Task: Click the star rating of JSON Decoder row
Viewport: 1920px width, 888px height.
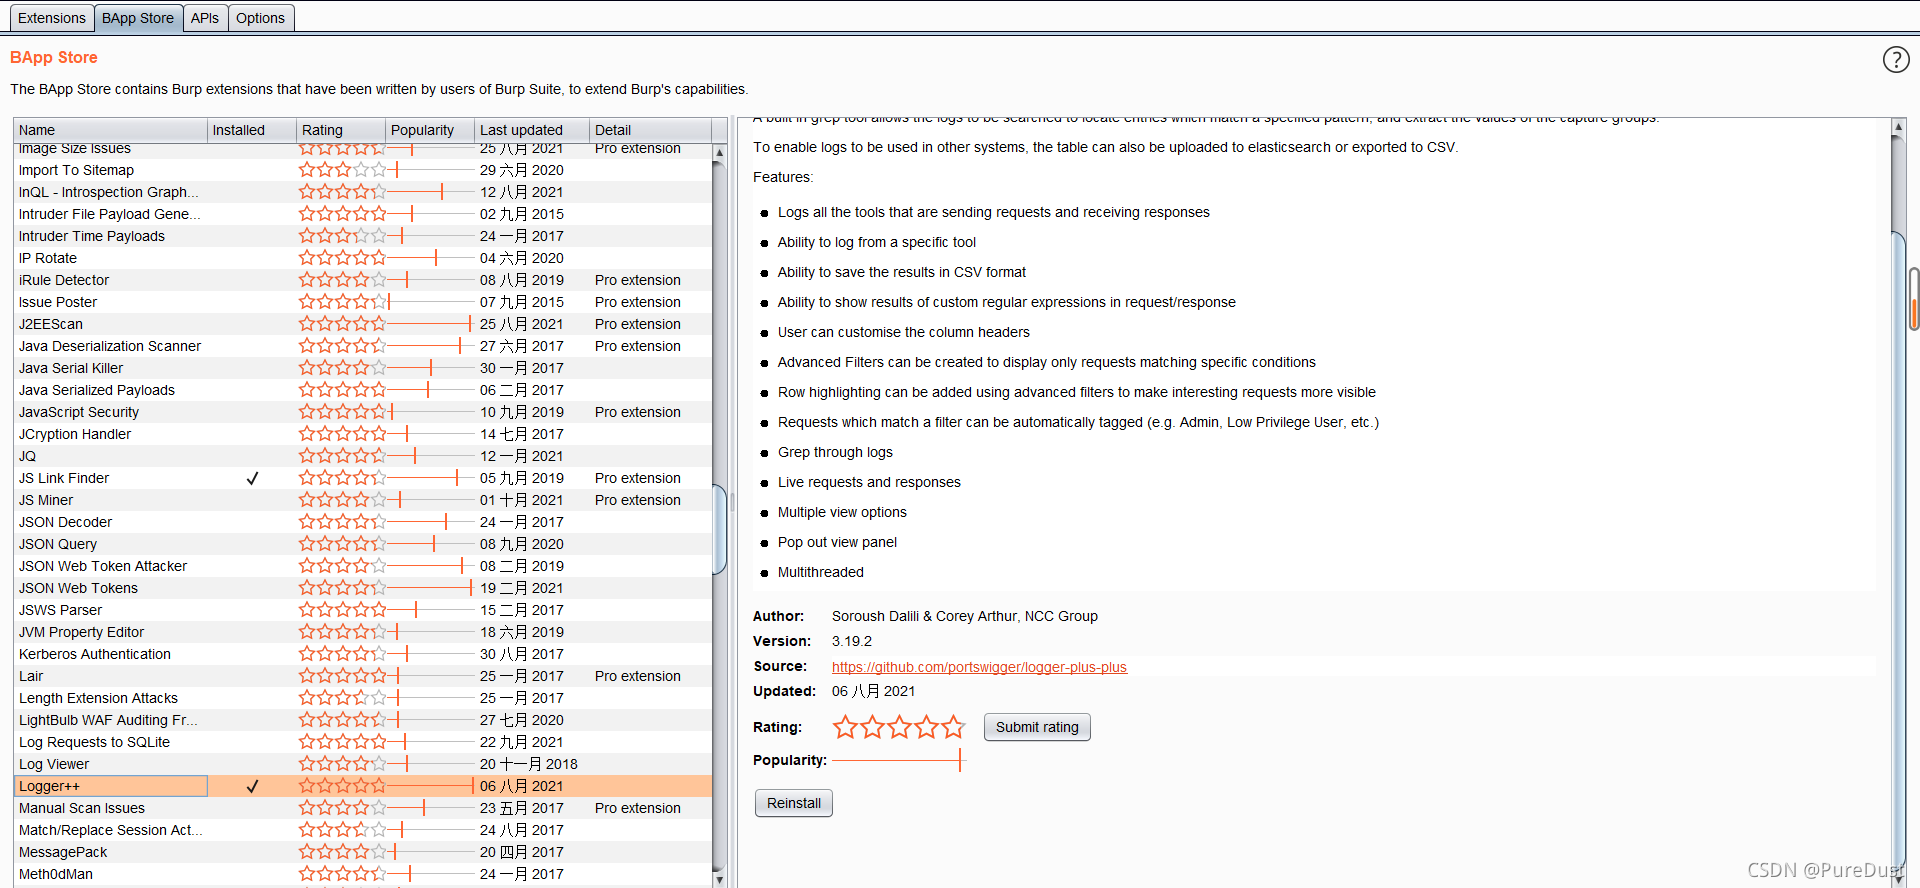Action: coord(342,522)
